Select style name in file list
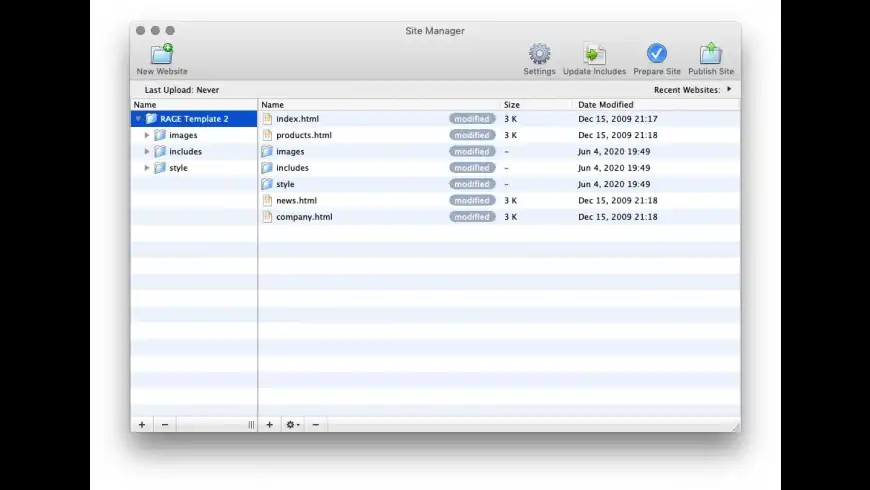 click(285, 184)
